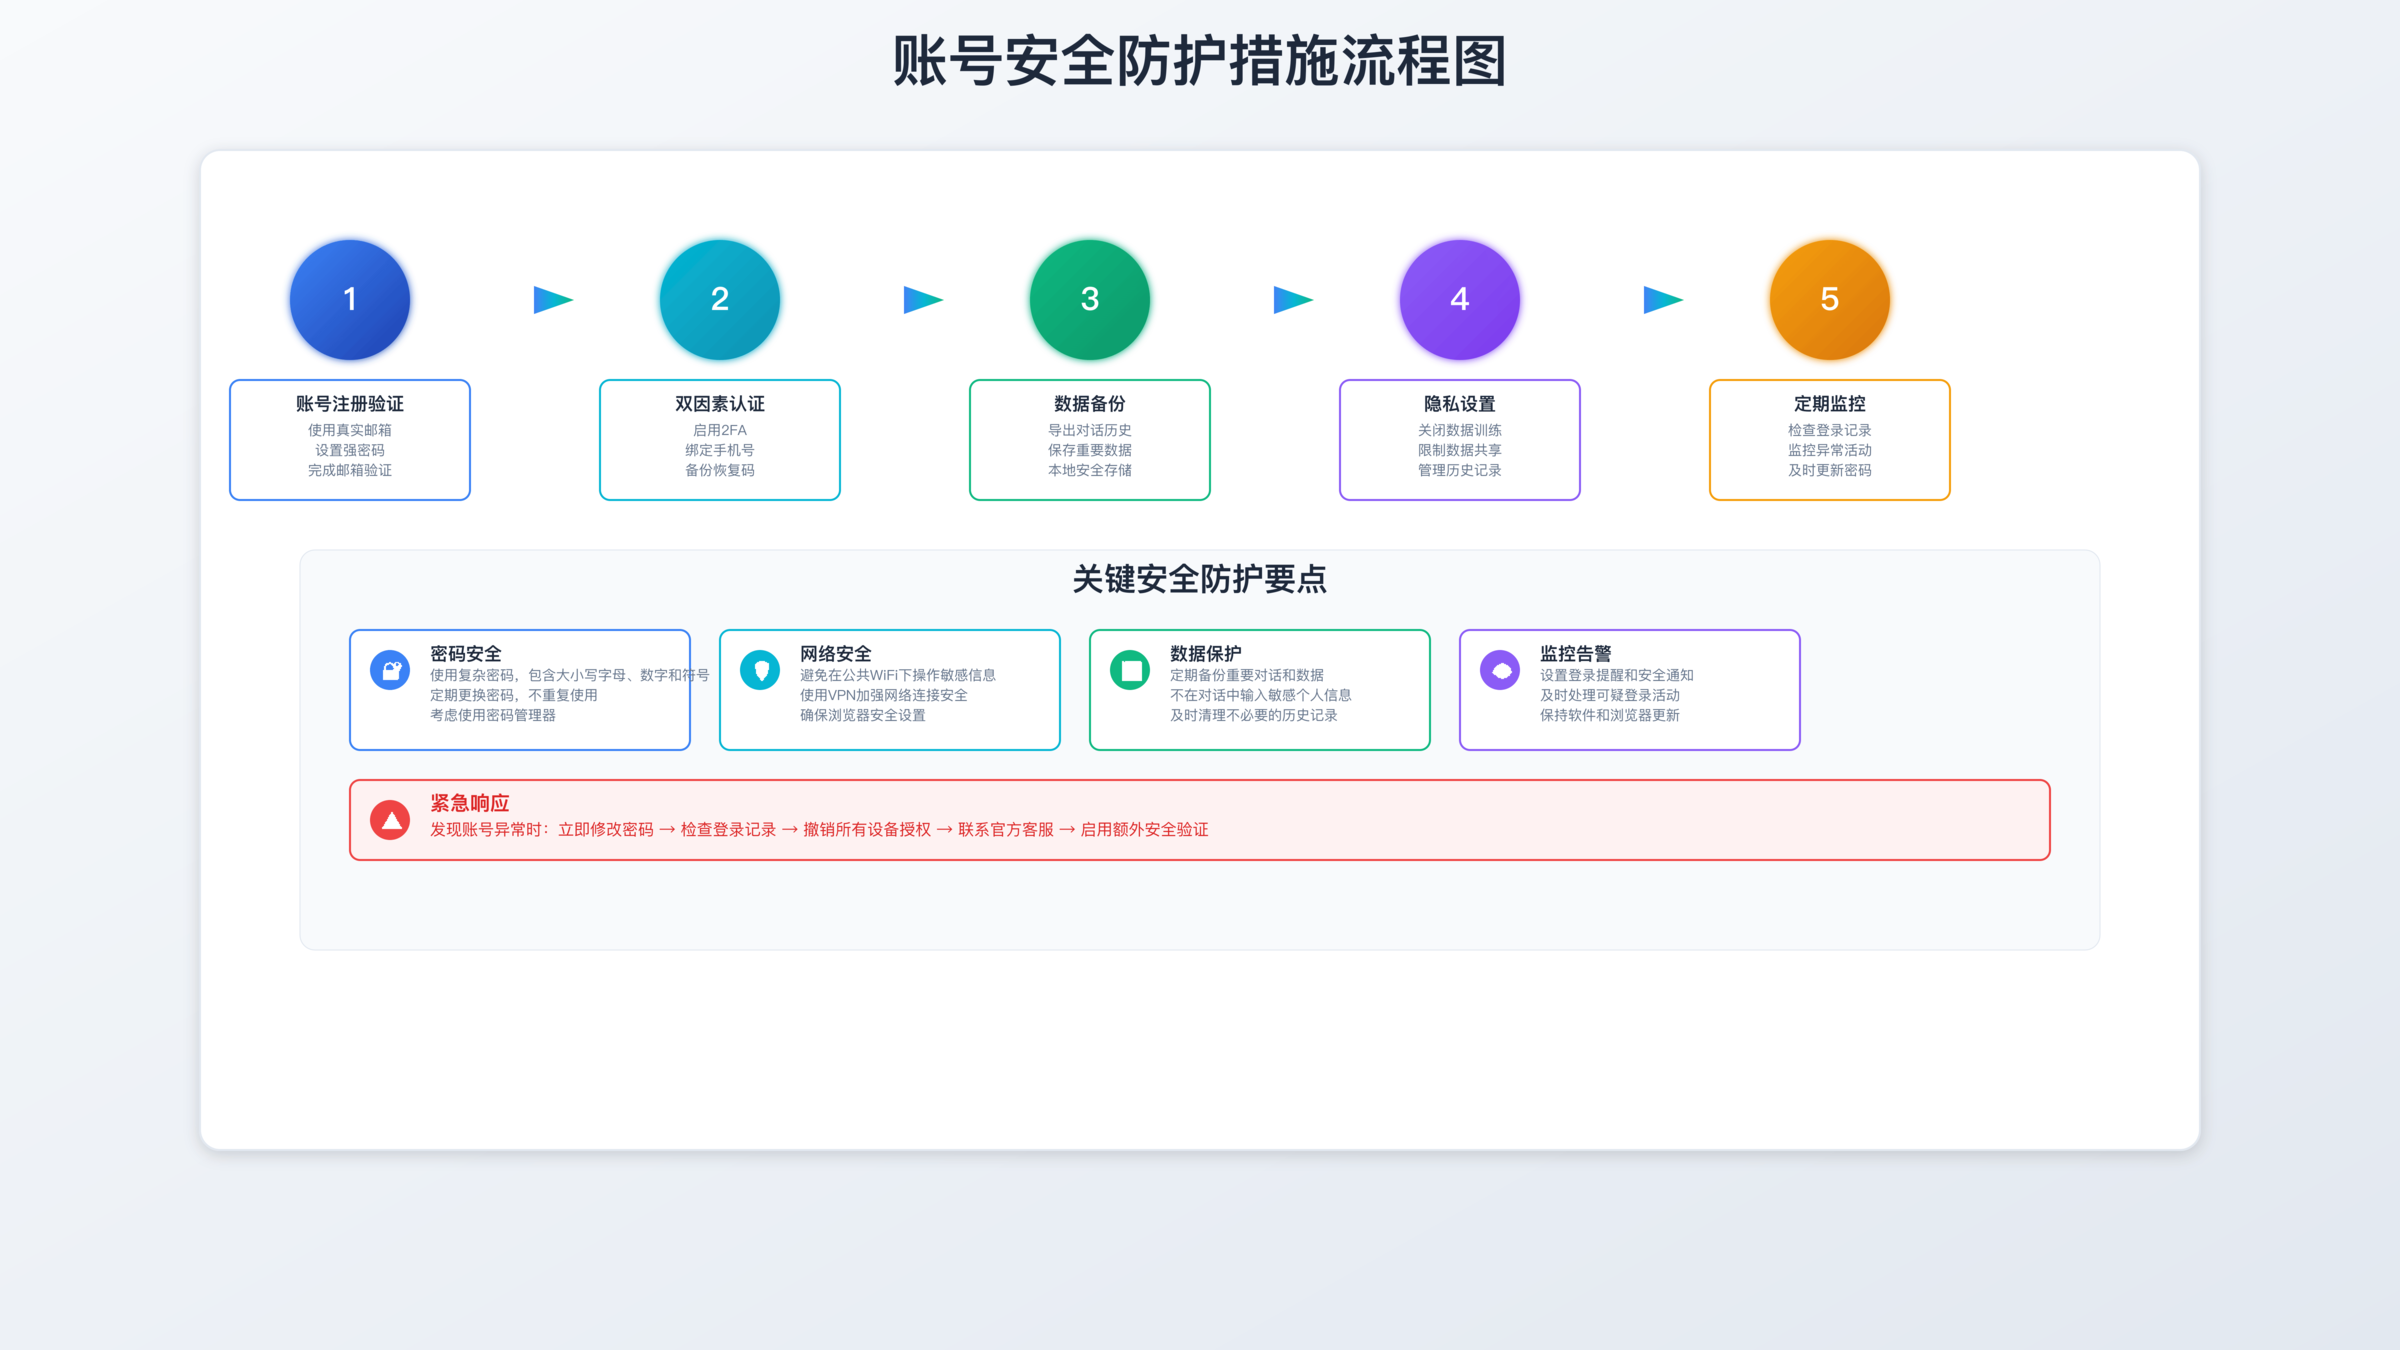This screenshot has width=2400, height=1350.
Task: Click the 监控告警 heading
Action: click(x=1576, y=654)
